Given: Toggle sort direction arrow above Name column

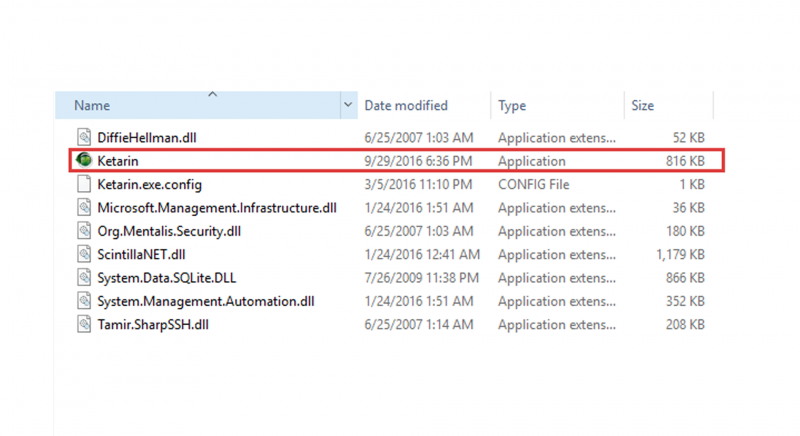Looking at the screenshot, I should [x=212, y=95].
